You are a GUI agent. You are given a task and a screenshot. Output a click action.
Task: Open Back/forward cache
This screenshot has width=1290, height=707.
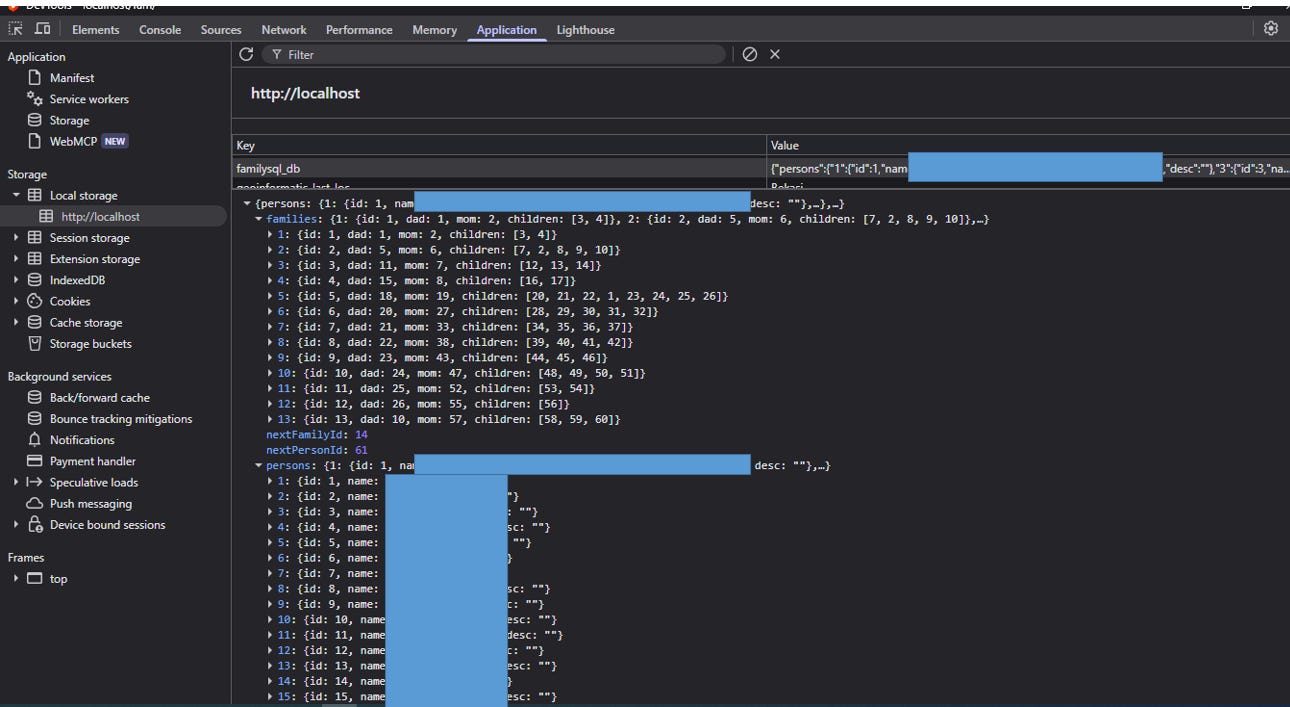click(100, 397)
